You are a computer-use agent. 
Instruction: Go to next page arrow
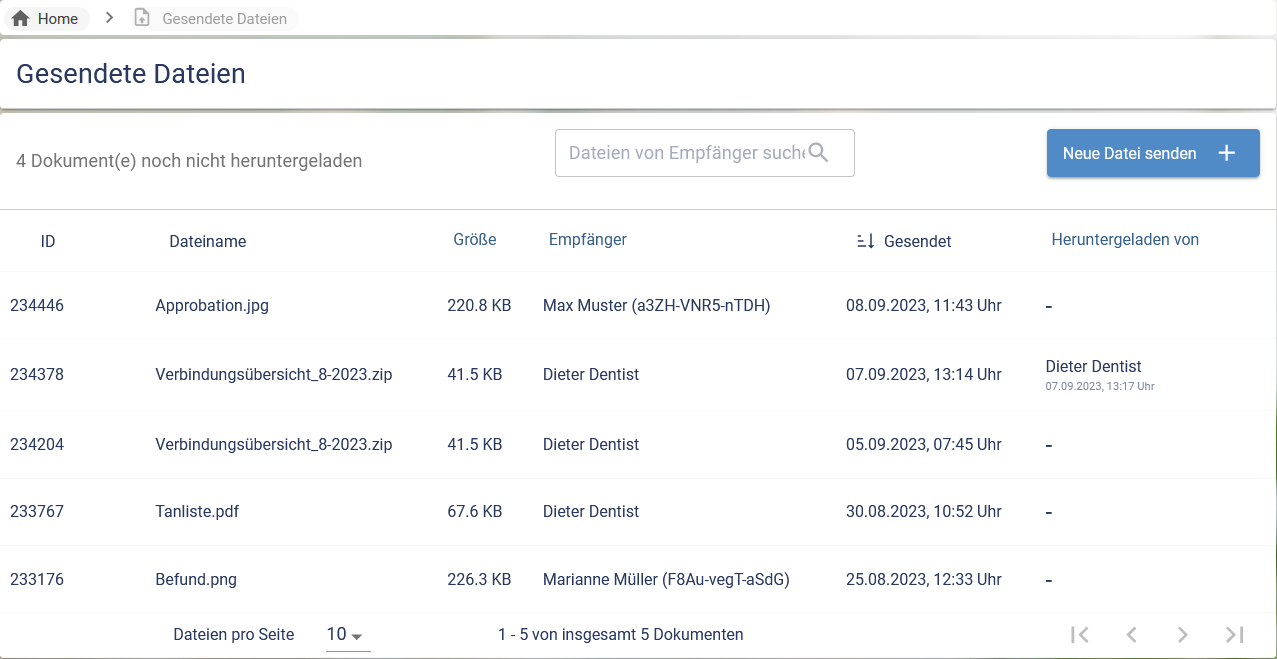(x=1183, y=635)
